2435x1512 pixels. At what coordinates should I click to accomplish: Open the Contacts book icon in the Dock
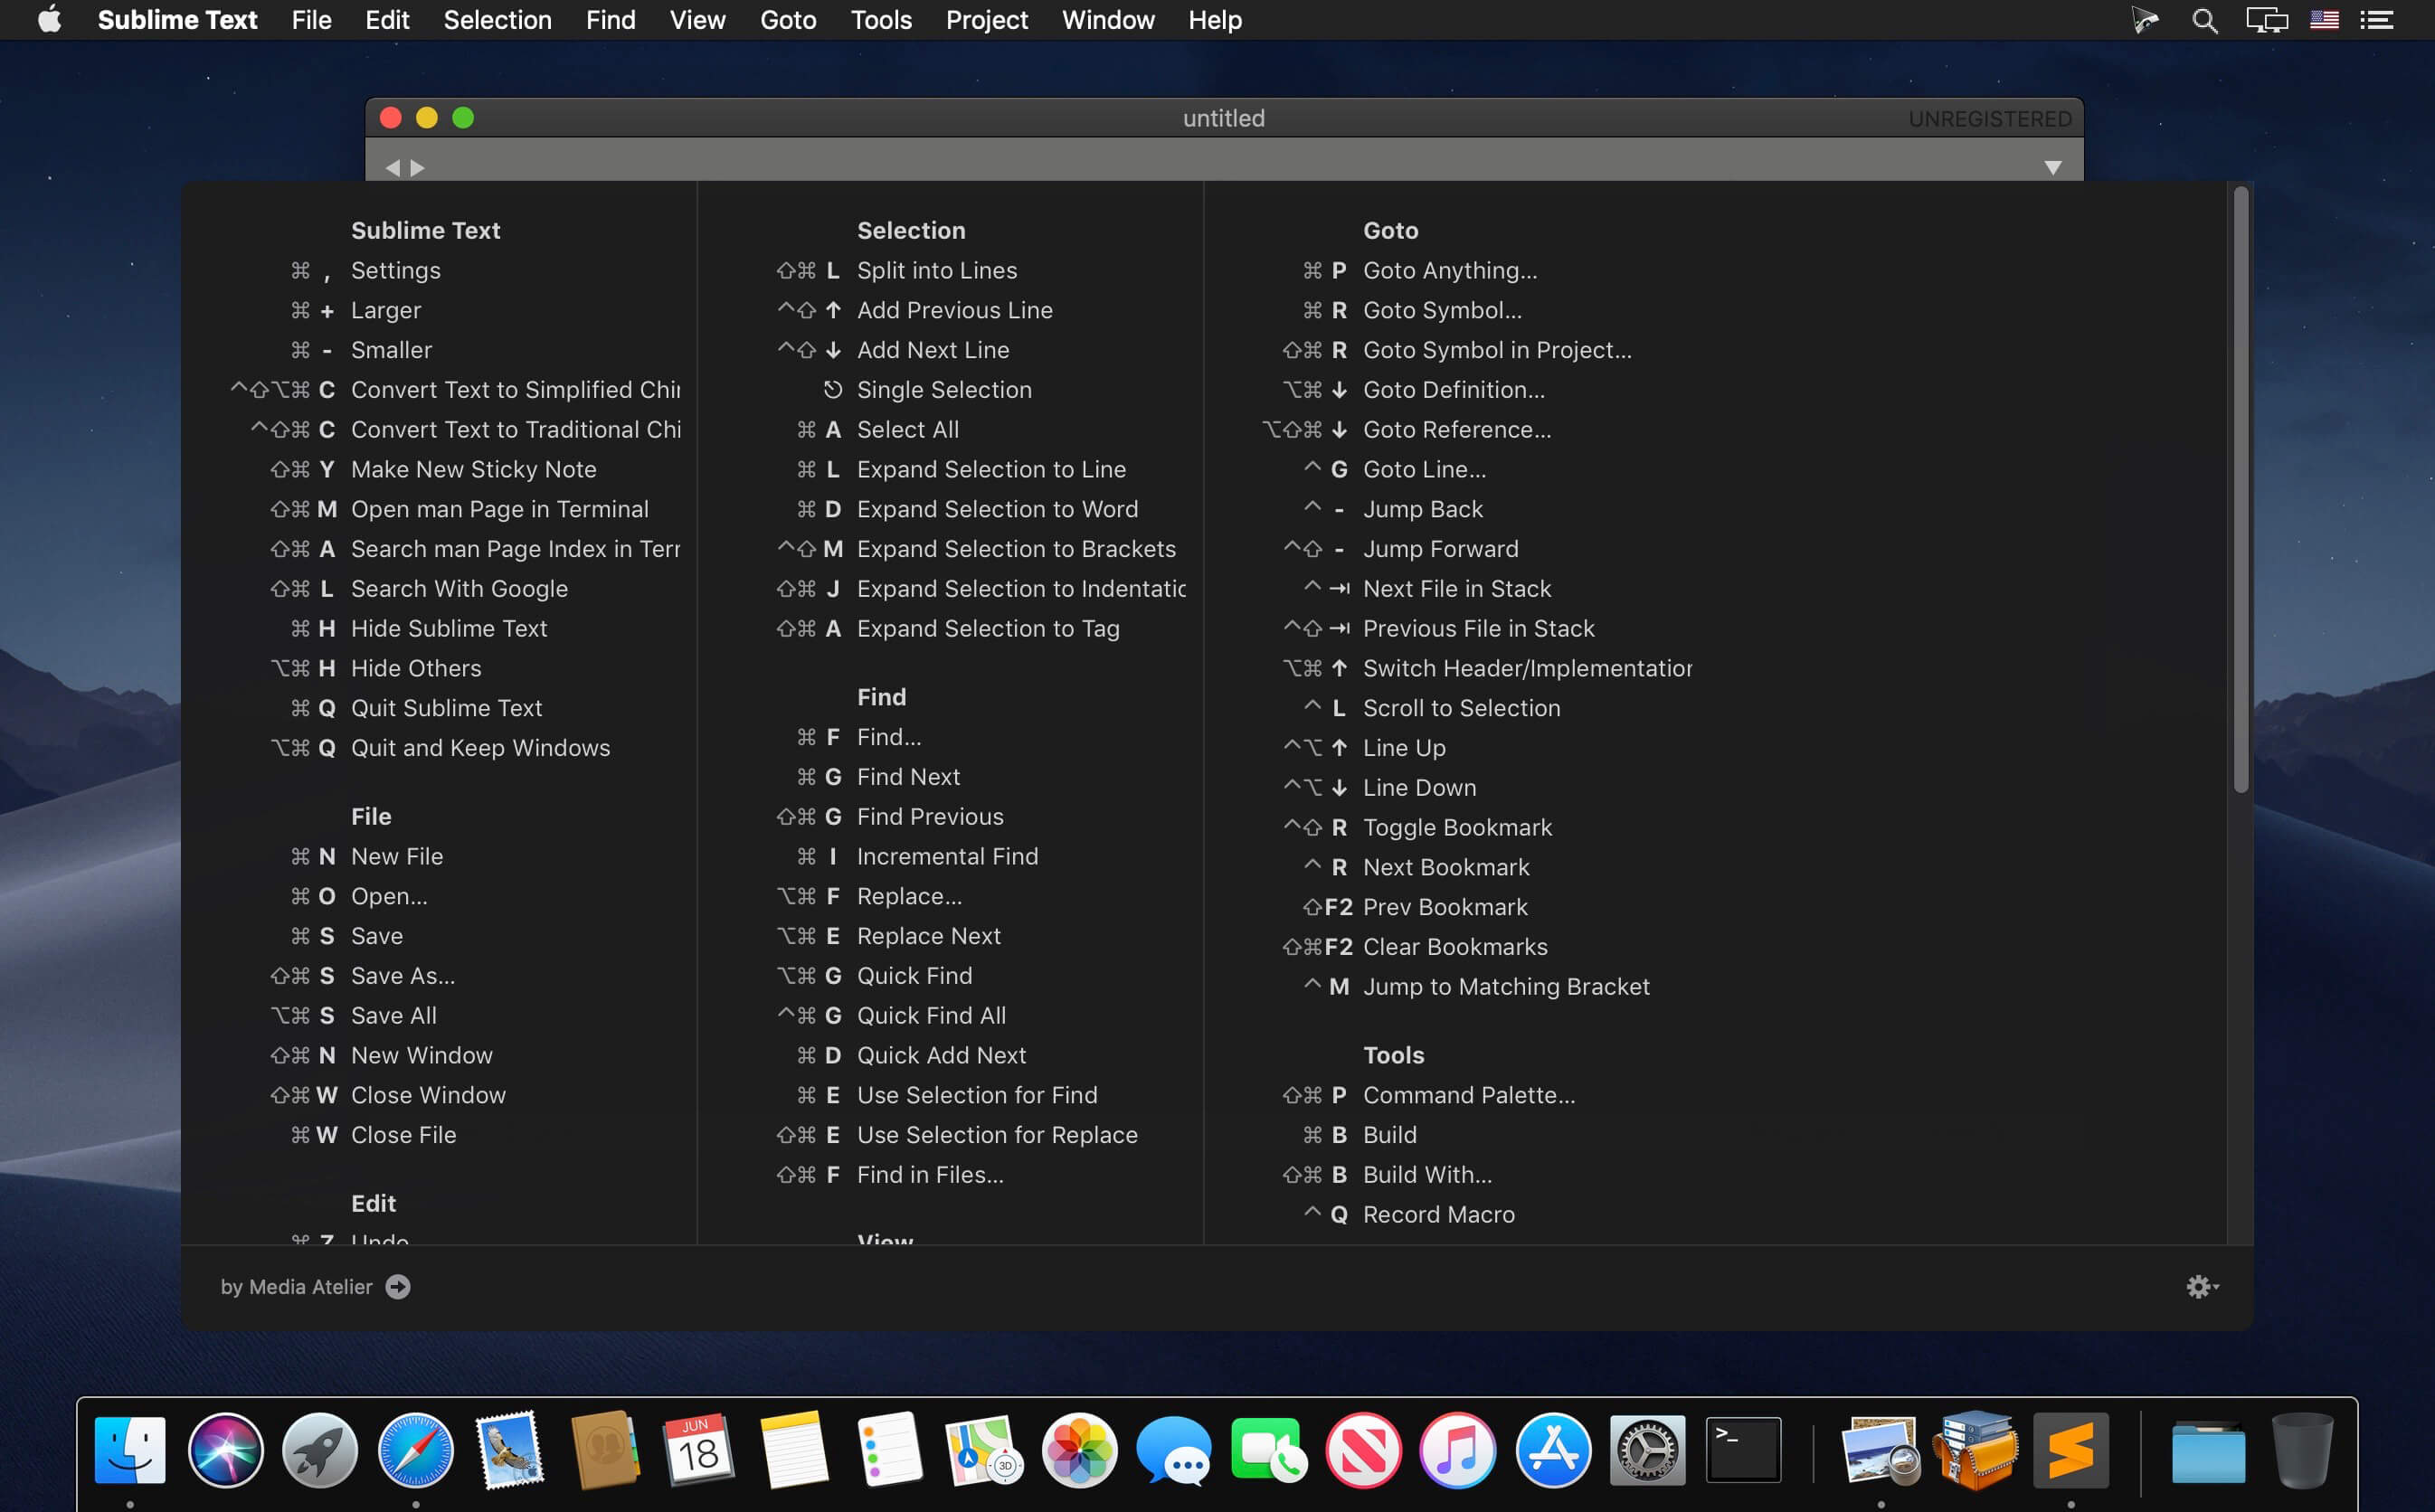[605, 1450]
